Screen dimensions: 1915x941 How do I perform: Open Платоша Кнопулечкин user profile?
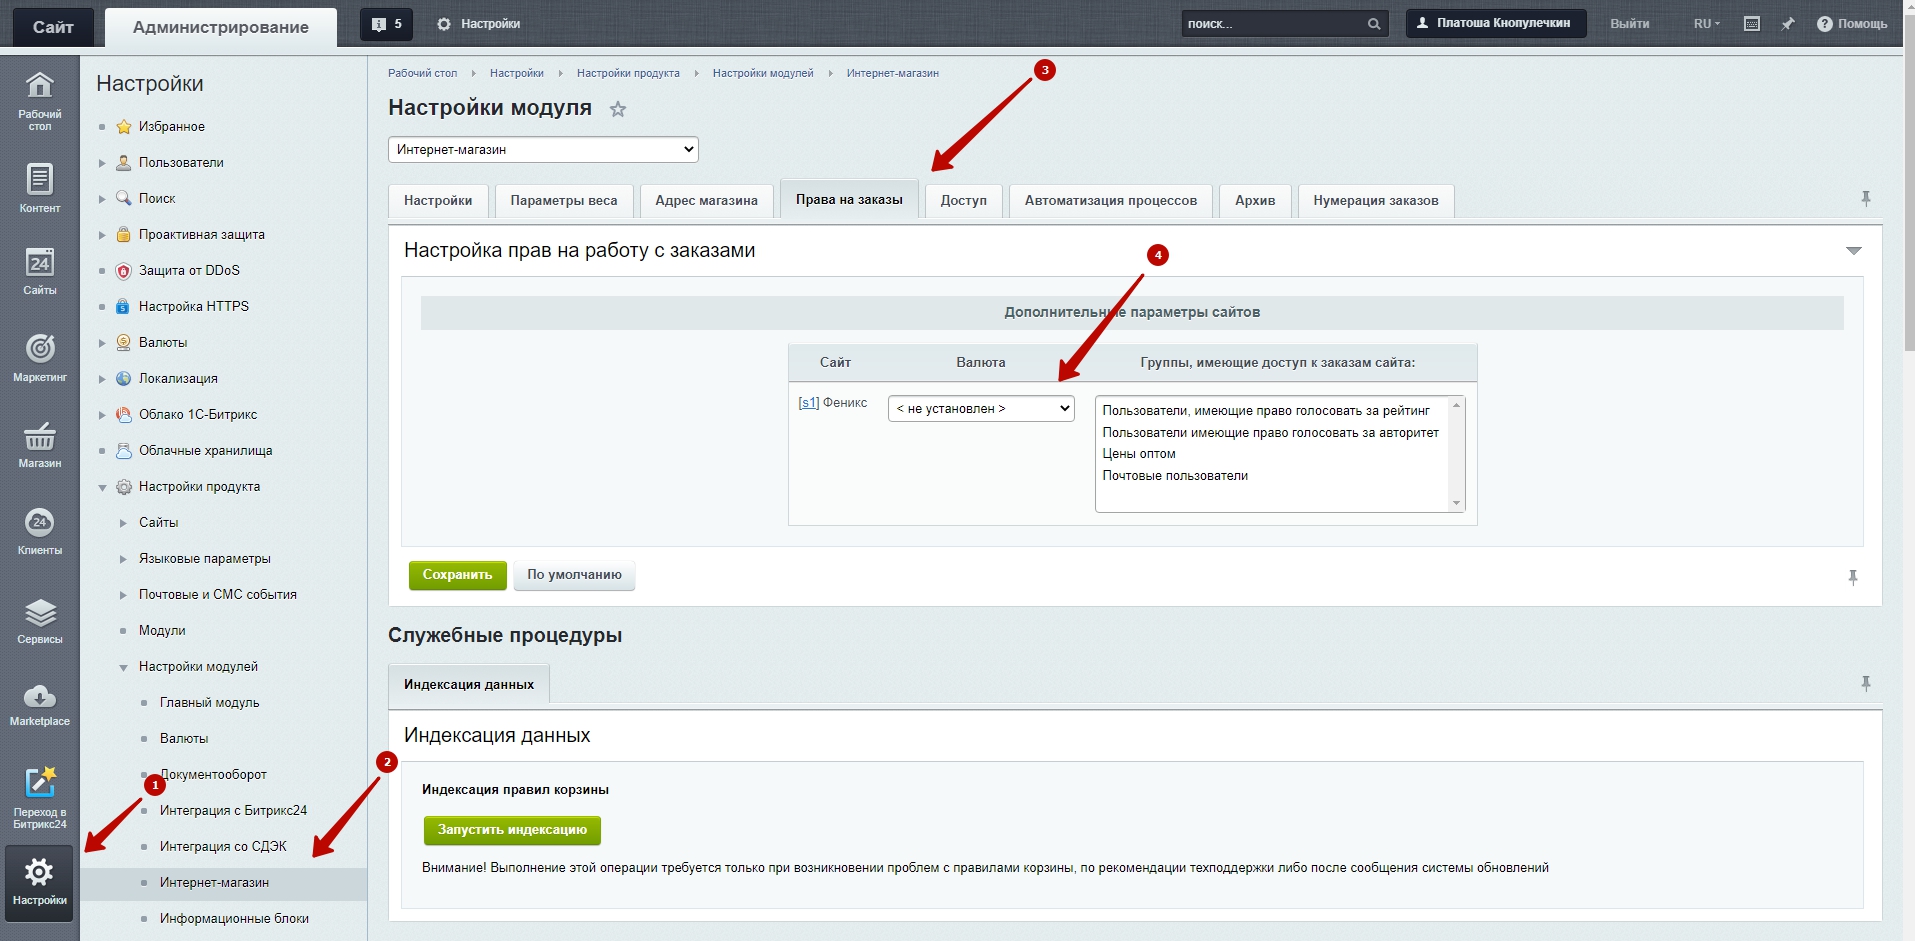(1496, 24)
